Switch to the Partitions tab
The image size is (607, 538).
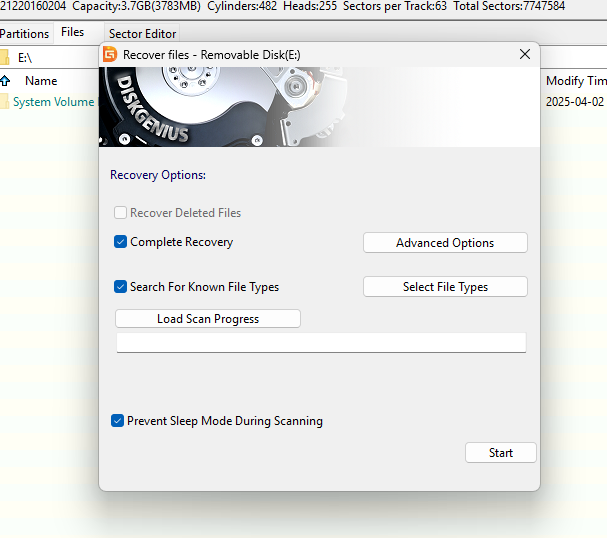[x=24, y=34]
